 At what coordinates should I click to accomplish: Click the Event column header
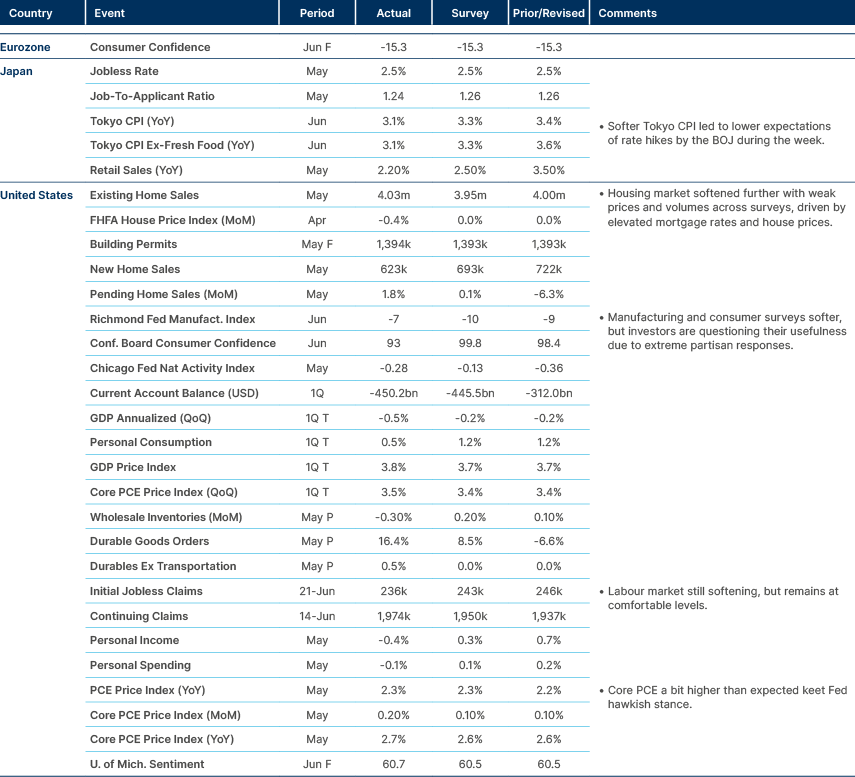(109, 13)
